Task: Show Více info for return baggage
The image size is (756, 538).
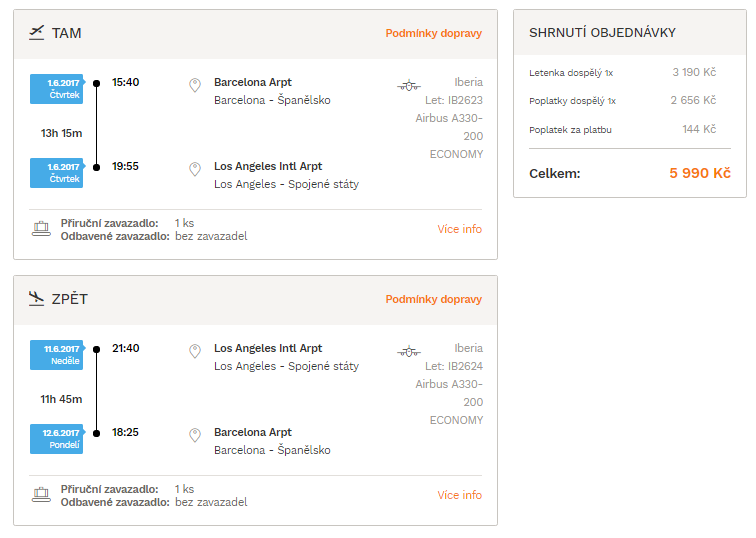Action: tap(459, 495)
